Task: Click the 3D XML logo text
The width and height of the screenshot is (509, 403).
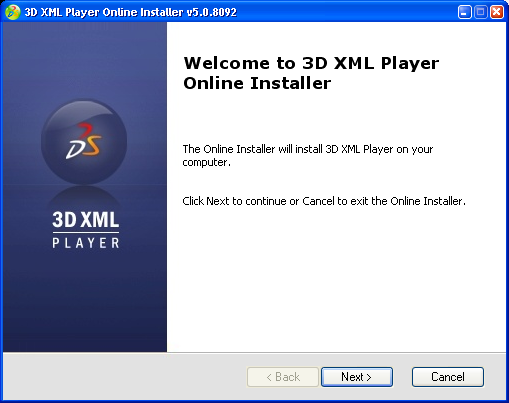Action: coord(86,219)
